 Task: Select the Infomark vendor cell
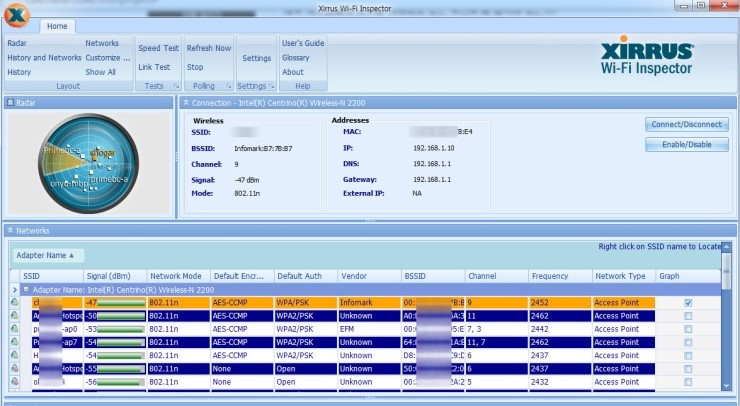[370, 303]
